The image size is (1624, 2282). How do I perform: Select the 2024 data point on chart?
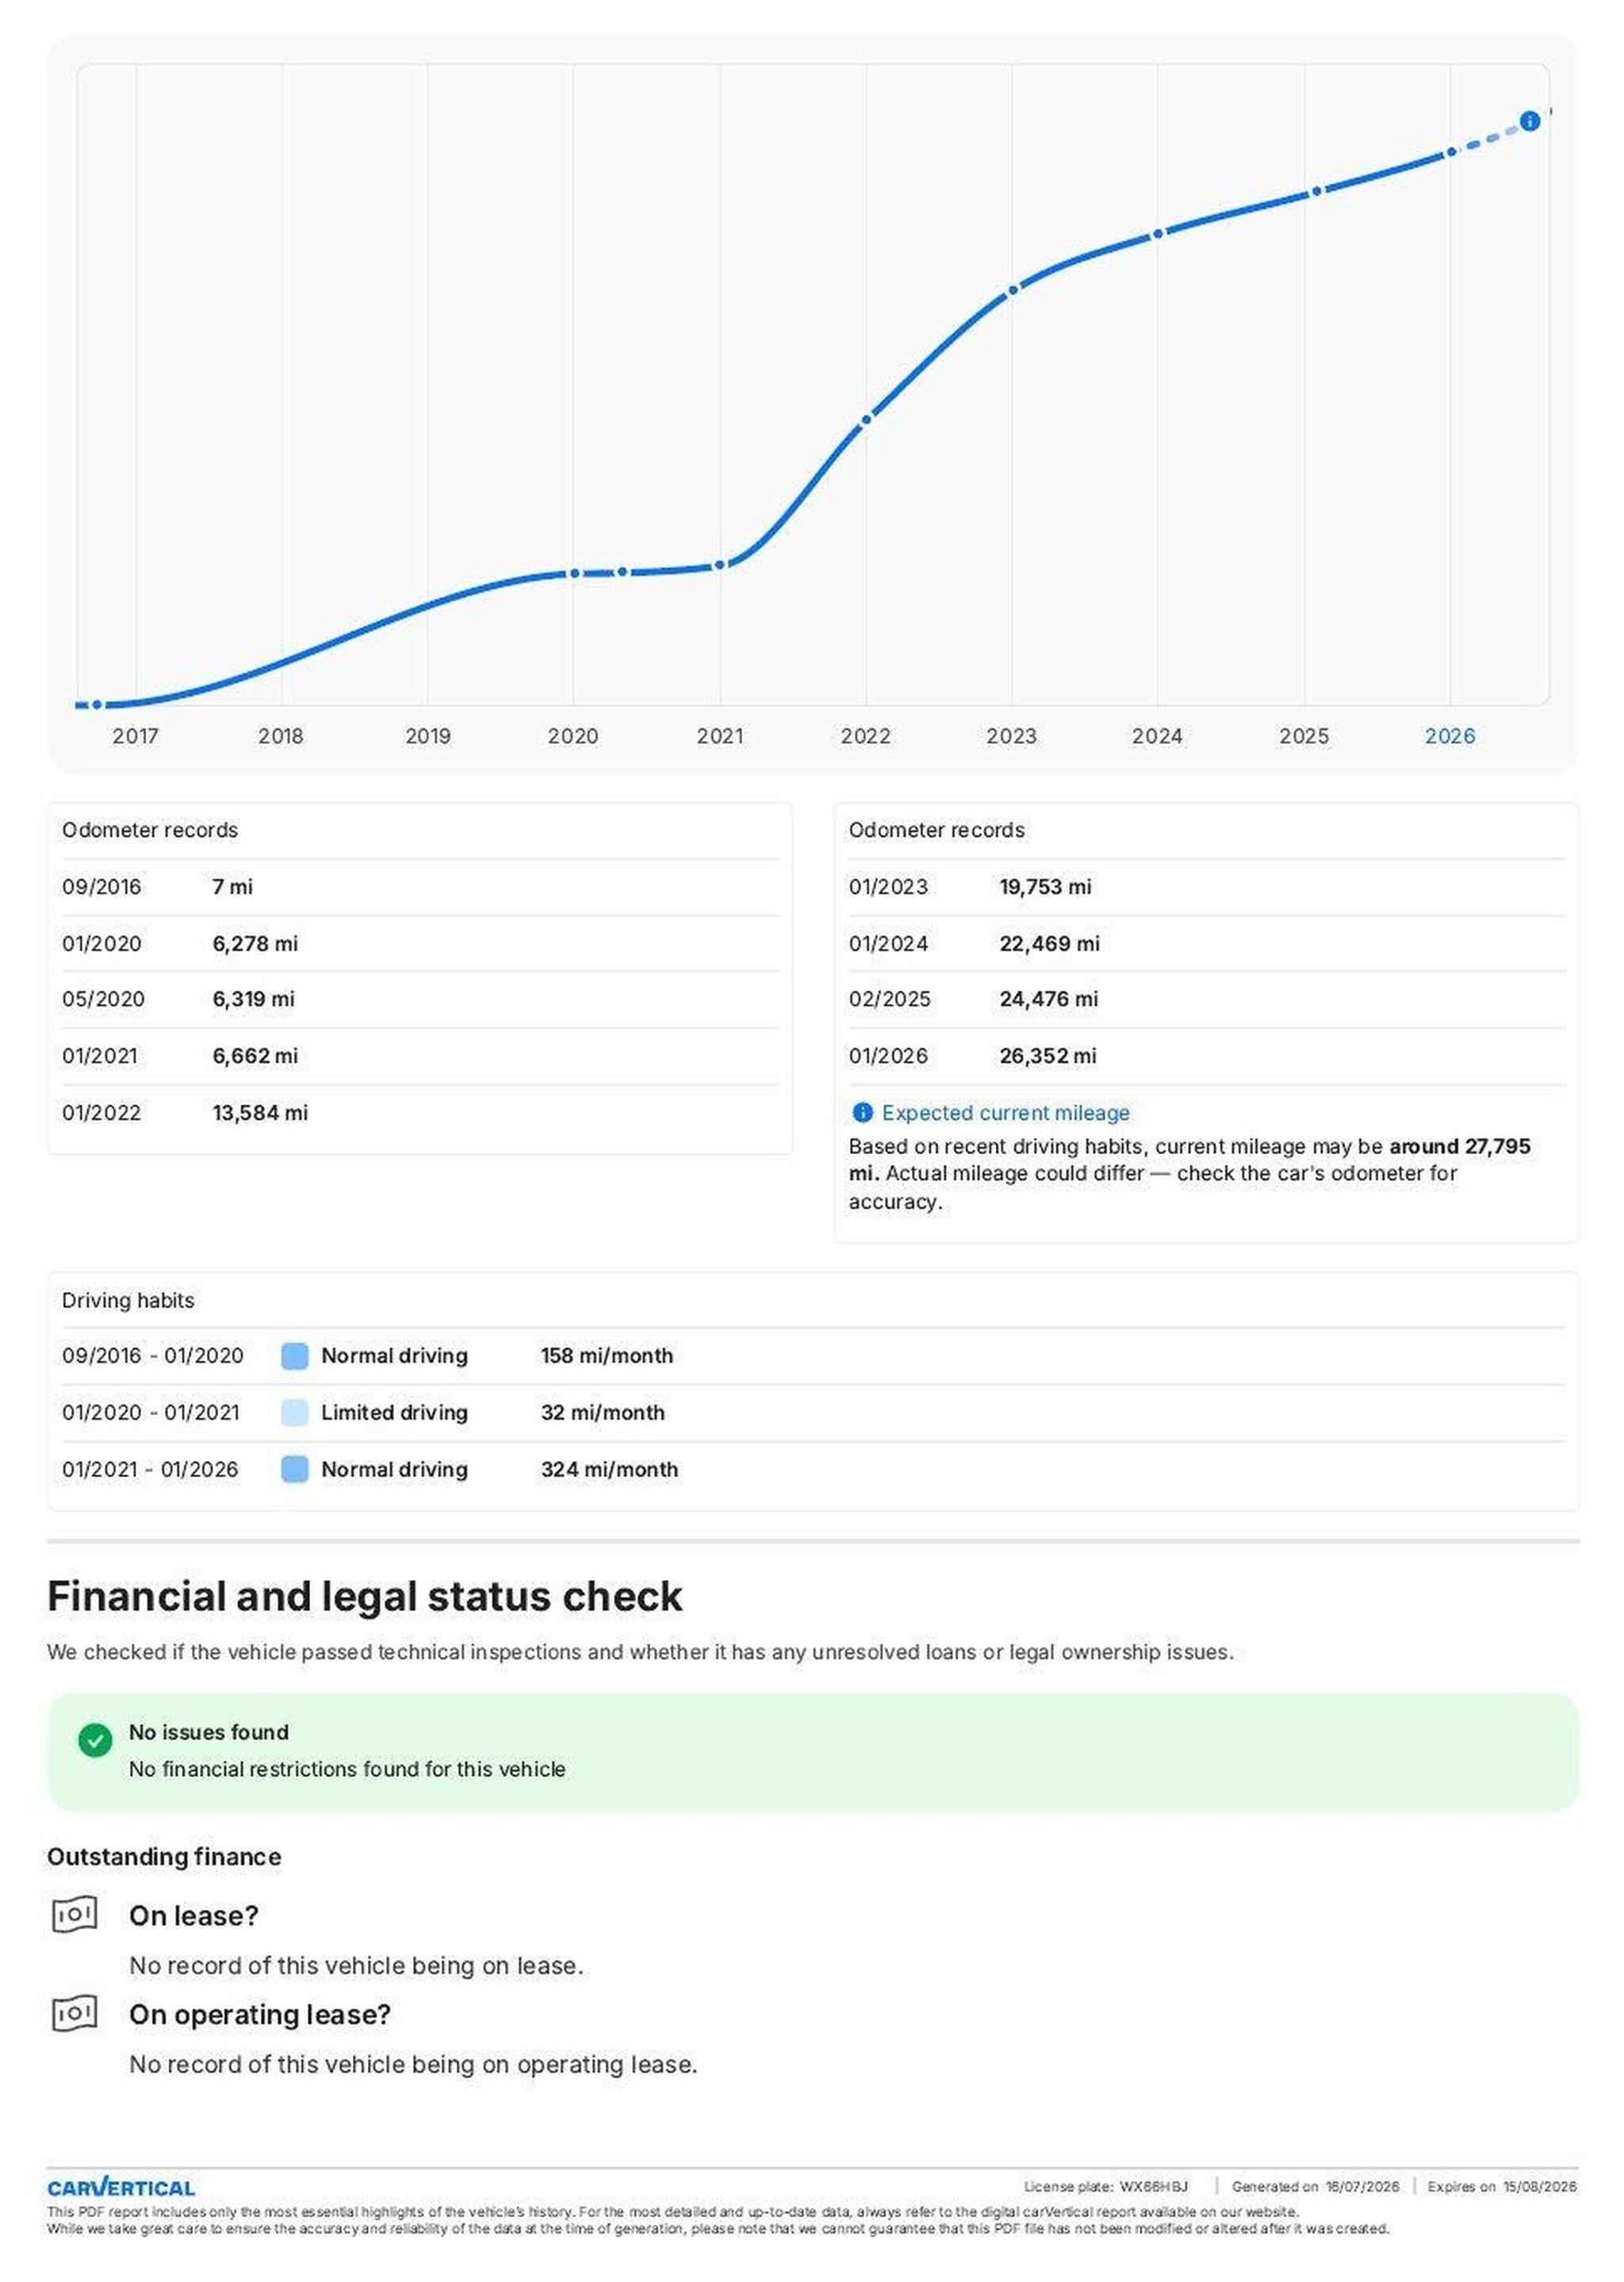[x=1158, y=234]
